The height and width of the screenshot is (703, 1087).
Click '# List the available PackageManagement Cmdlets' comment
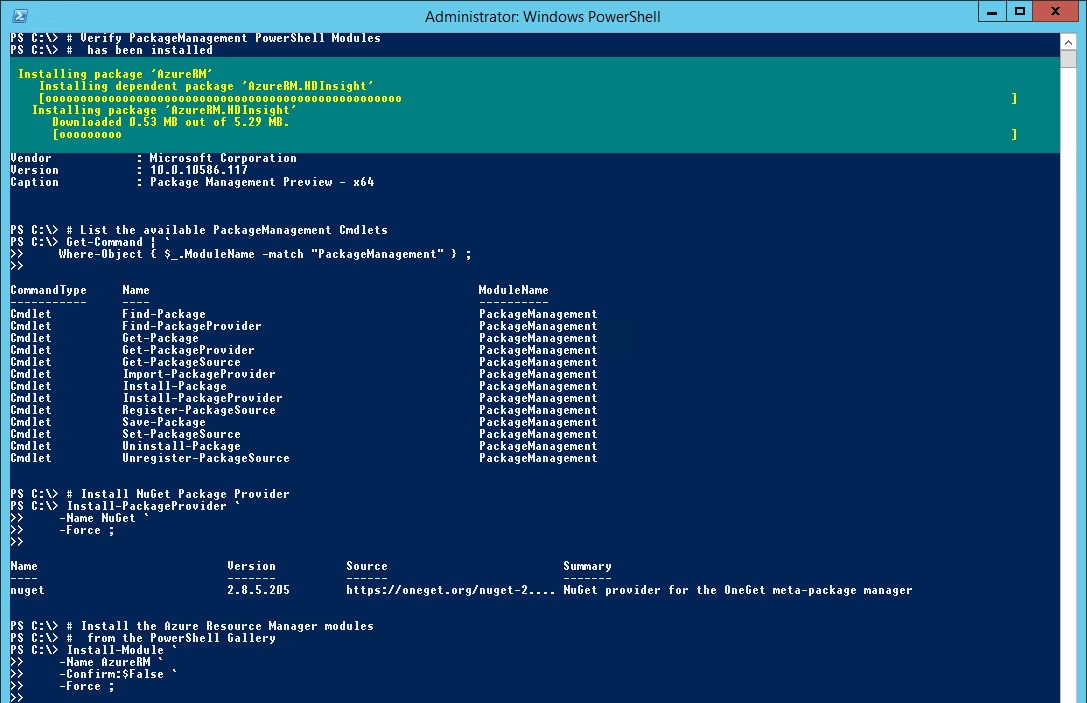point(227,230)
